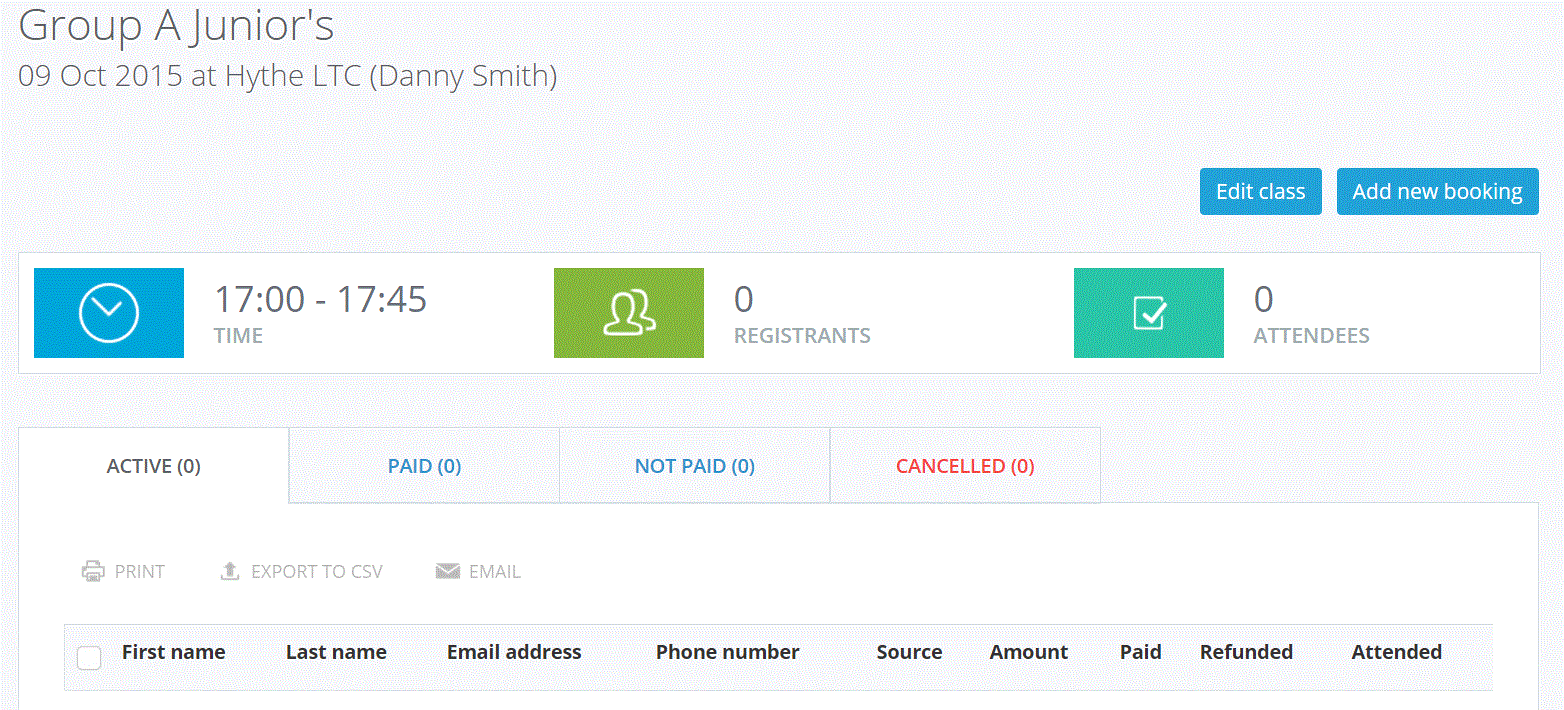1564x710 pixels.
Task: Select the Active (0) tab
Action: tap(154, 466)
